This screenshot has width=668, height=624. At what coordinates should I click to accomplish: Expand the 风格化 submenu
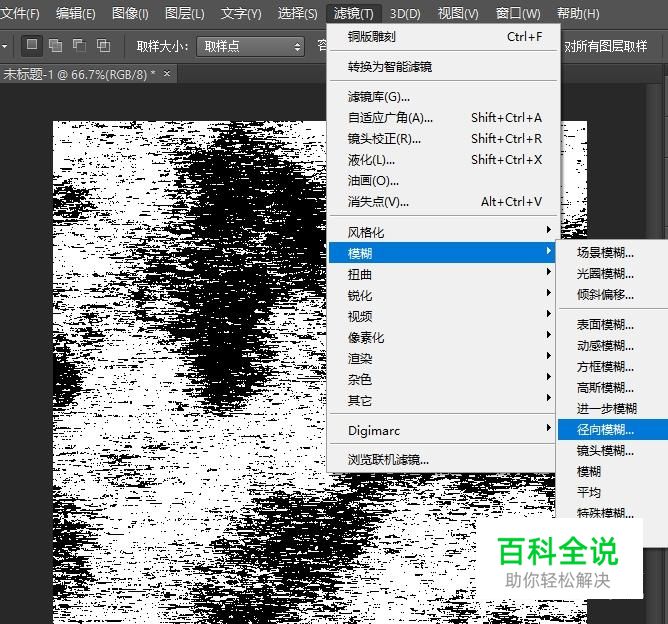coord(442,232)
